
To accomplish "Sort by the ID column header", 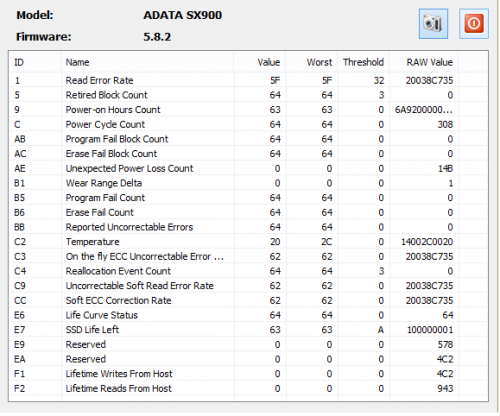I will point(35,62).
